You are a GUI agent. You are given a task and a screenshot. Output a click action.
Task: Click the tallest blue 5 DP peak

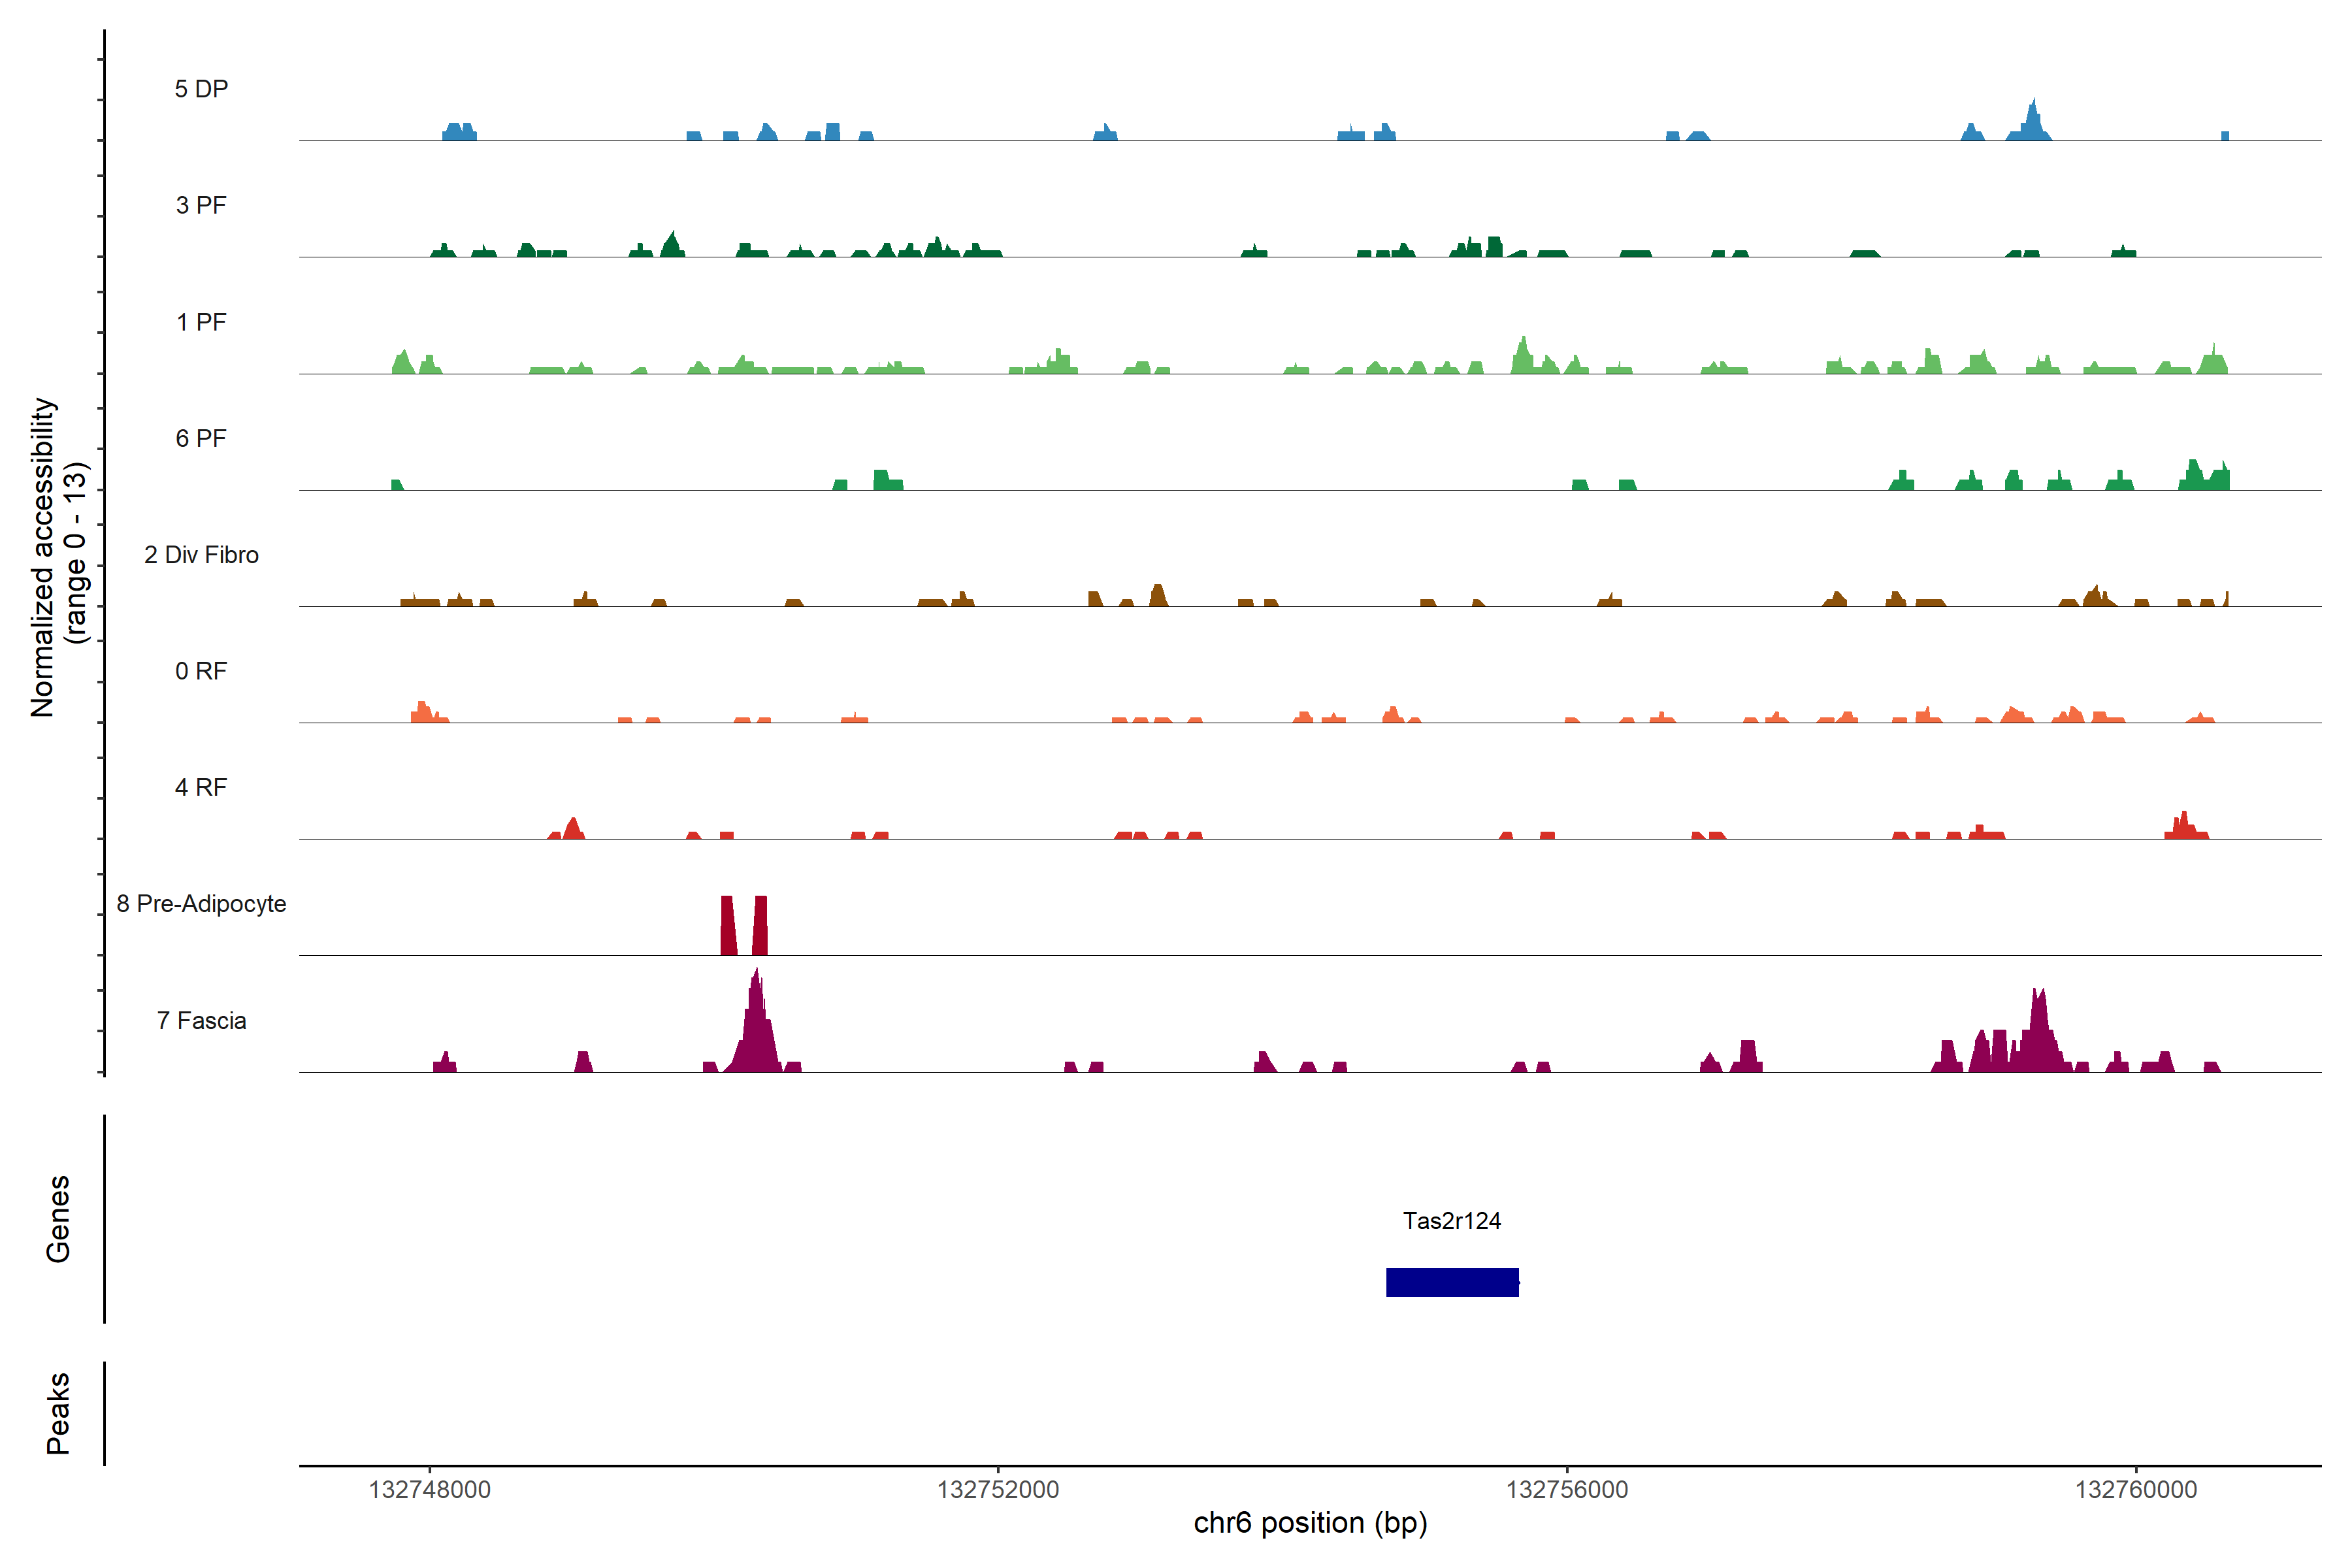(2031, 123)
